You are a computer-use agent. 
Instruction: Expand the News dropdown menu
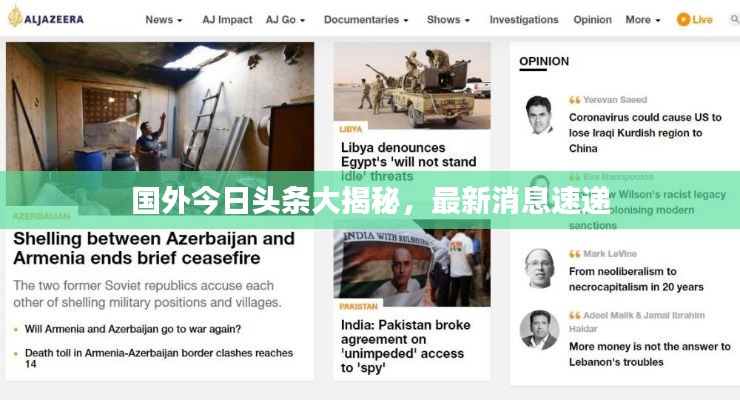pyautogui.click(x=163, y=20)
